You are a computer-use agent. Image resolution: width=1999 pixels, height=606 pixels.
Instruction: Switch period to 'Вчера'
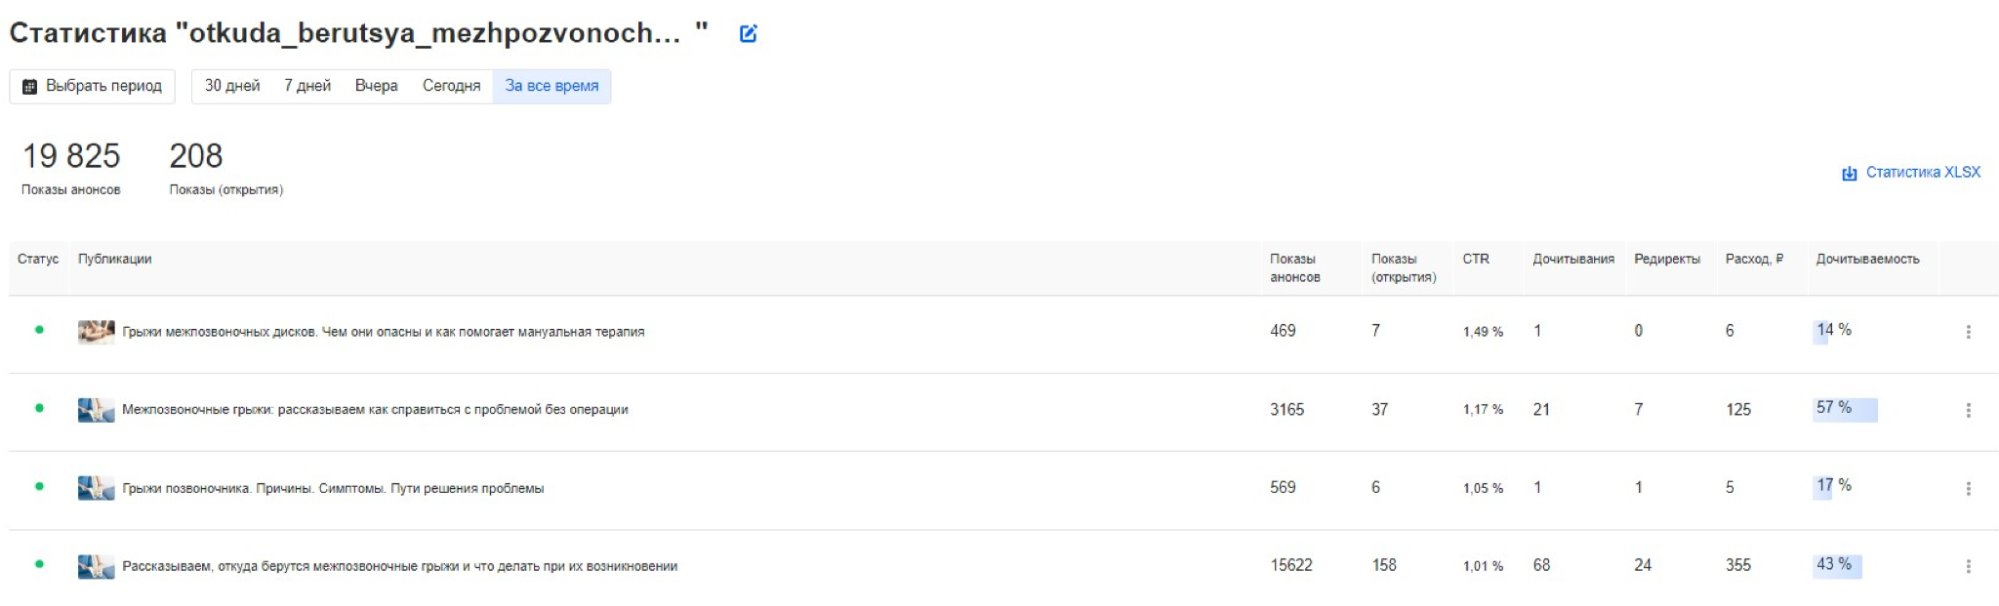(x=376, y=86)
